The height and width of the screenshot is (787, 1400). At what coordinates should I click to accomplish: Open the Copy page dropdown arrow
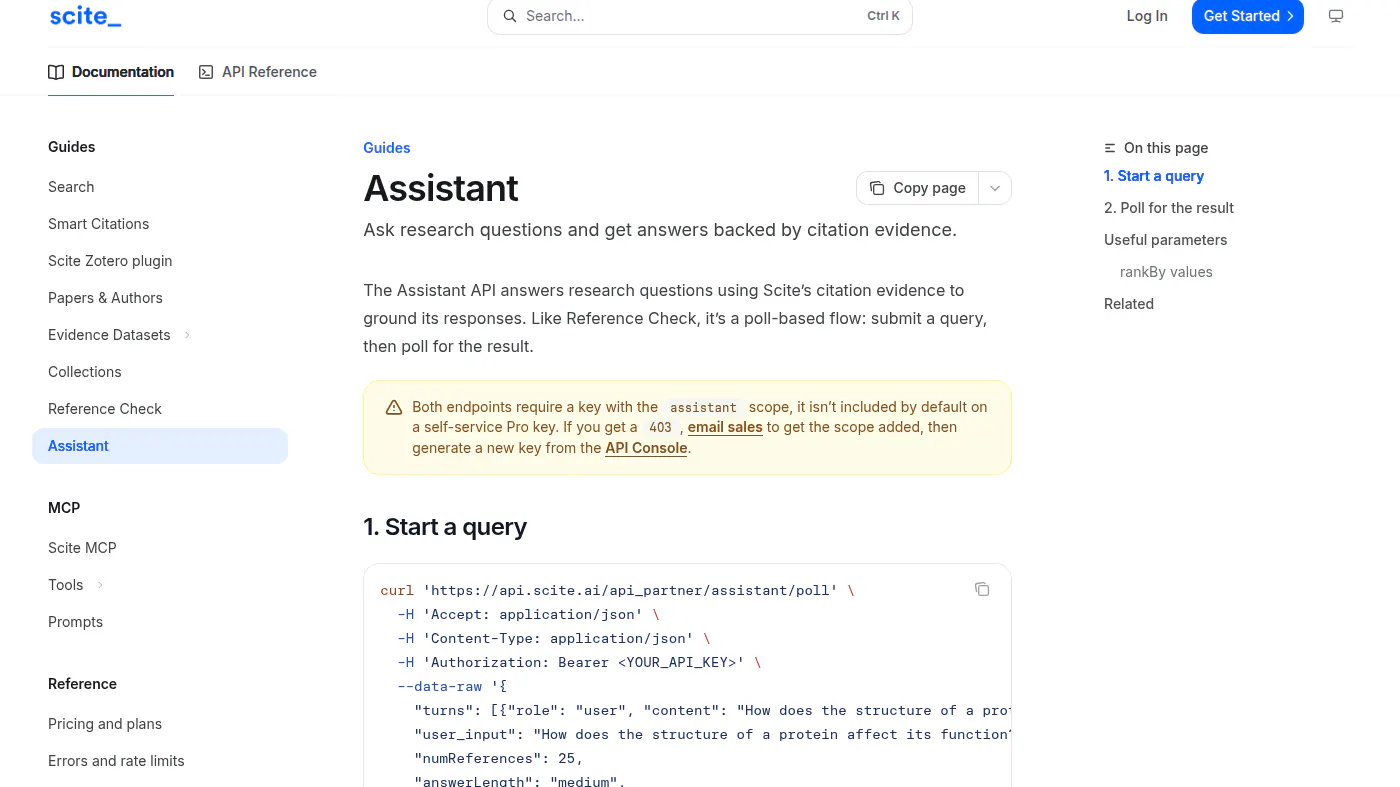click(x=994, y=188)
